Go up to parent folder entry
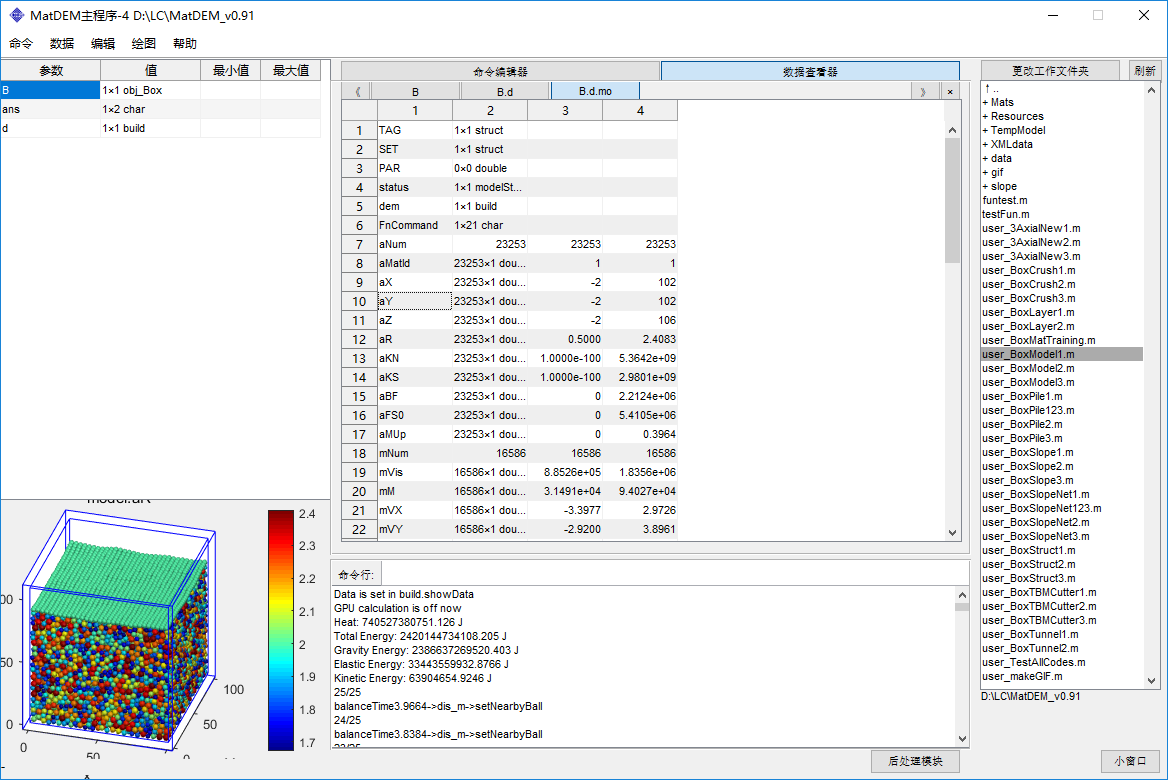The width and height of the screenshot is (1168, 780). pos(991,88)
